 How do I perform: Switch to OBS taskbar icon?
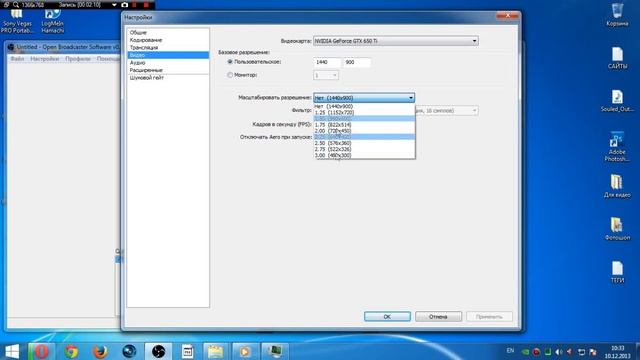159,351
